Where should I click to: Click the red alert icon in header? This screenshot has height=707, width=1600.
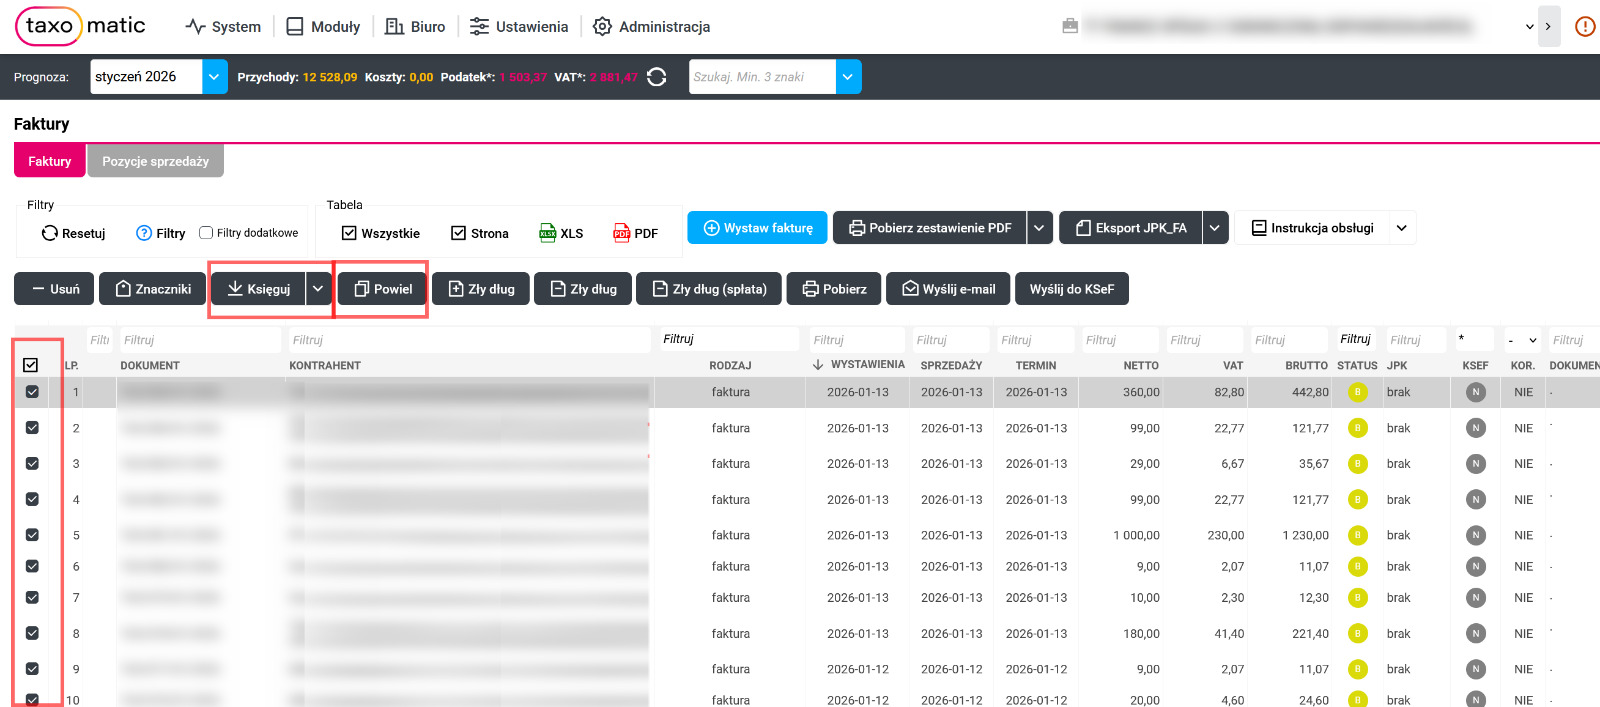(x=1585, y=27)
